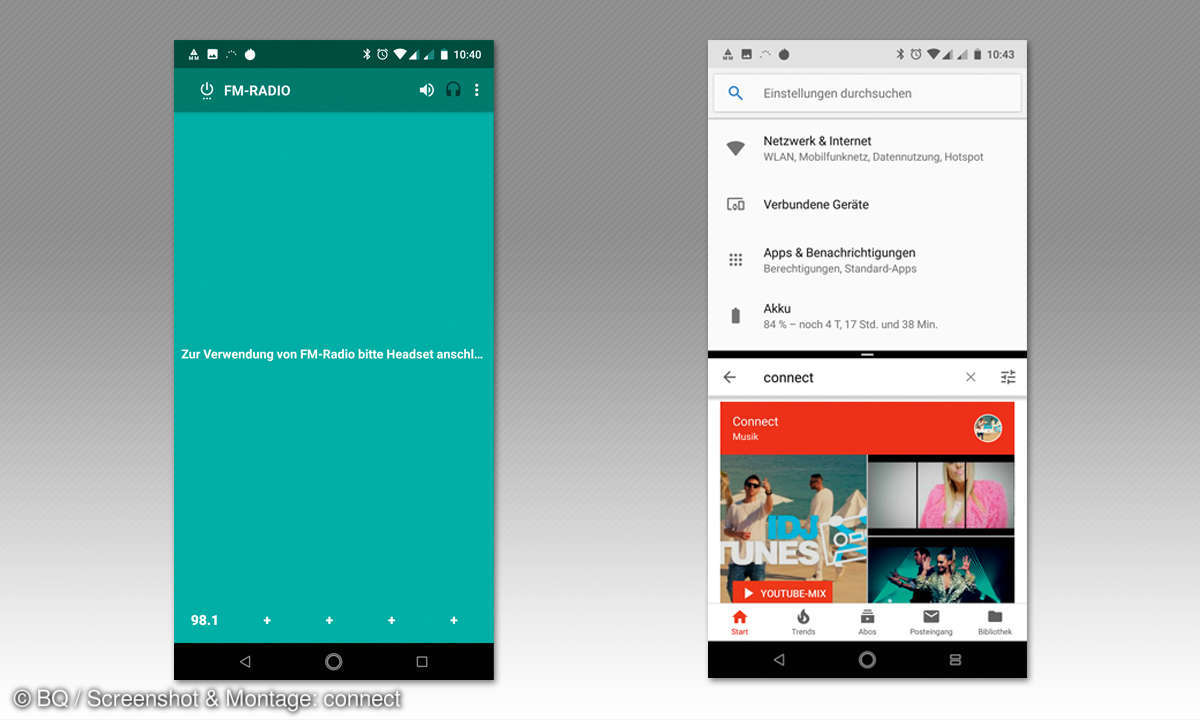Add a preset in the last plus slot
The width and height of the screenshot is (1200, 720).
pyautogui.click(x=454, y=620)
